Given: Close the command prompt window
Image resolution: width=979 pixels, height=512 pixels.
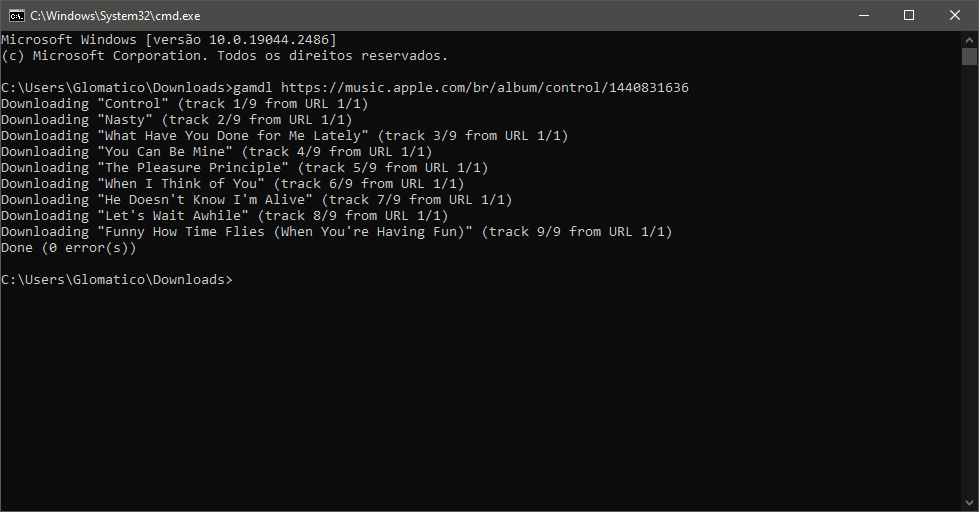Looking at the screenshot, I should pos(955,15).
